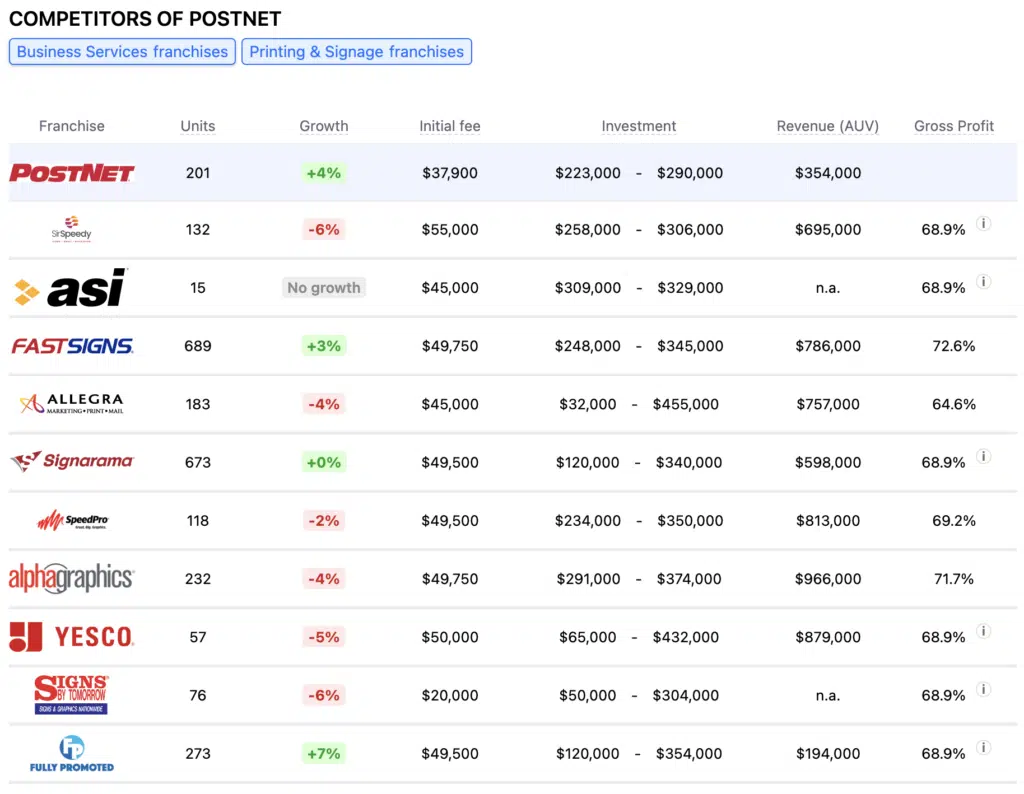
Task: Click the +4% growth badge for PostNet
Action: point(323,172)
